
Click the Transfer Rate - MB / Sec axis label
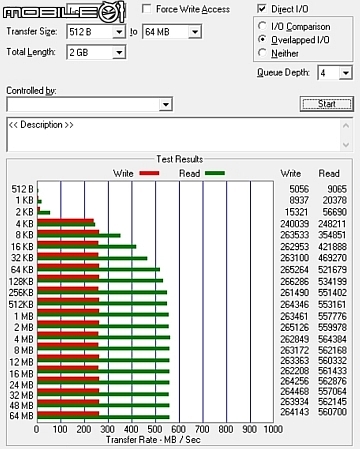pyautogui.click(x=153, y=440)
